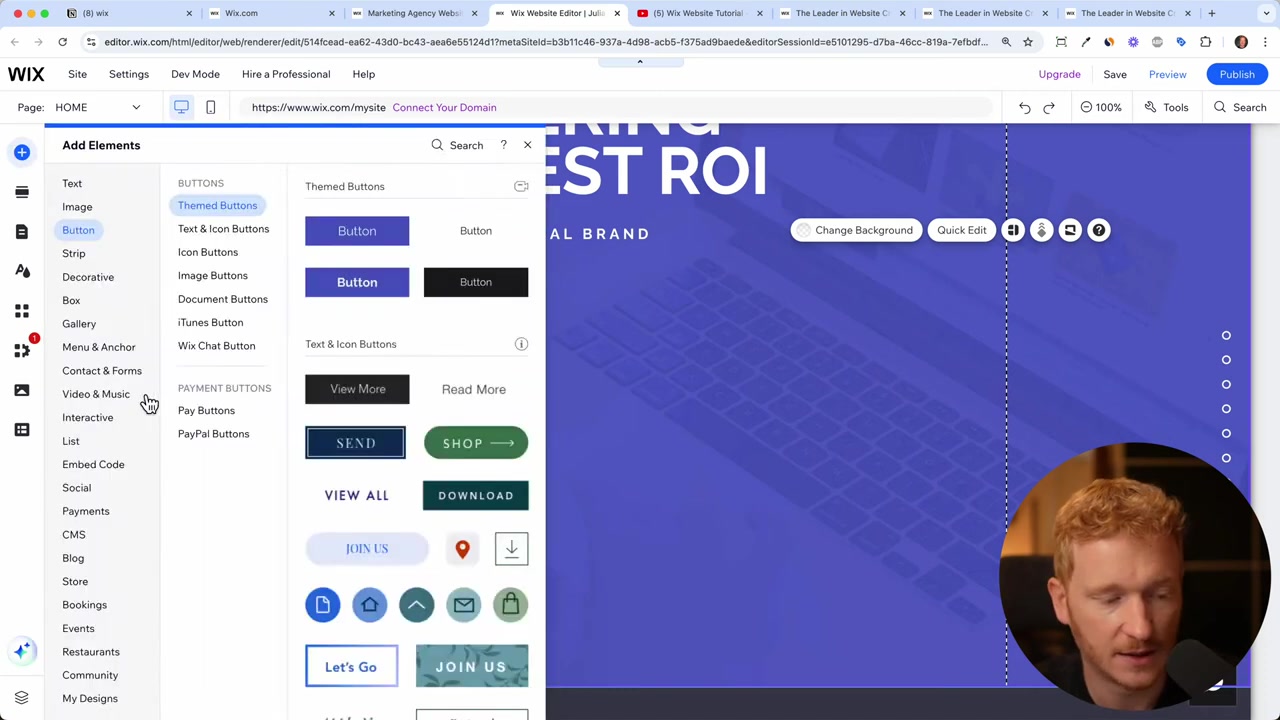The height and width of the screenshot is (720, 1280).
Task: Choose PayPal Buttons subcategory
Action: point(213,434)
